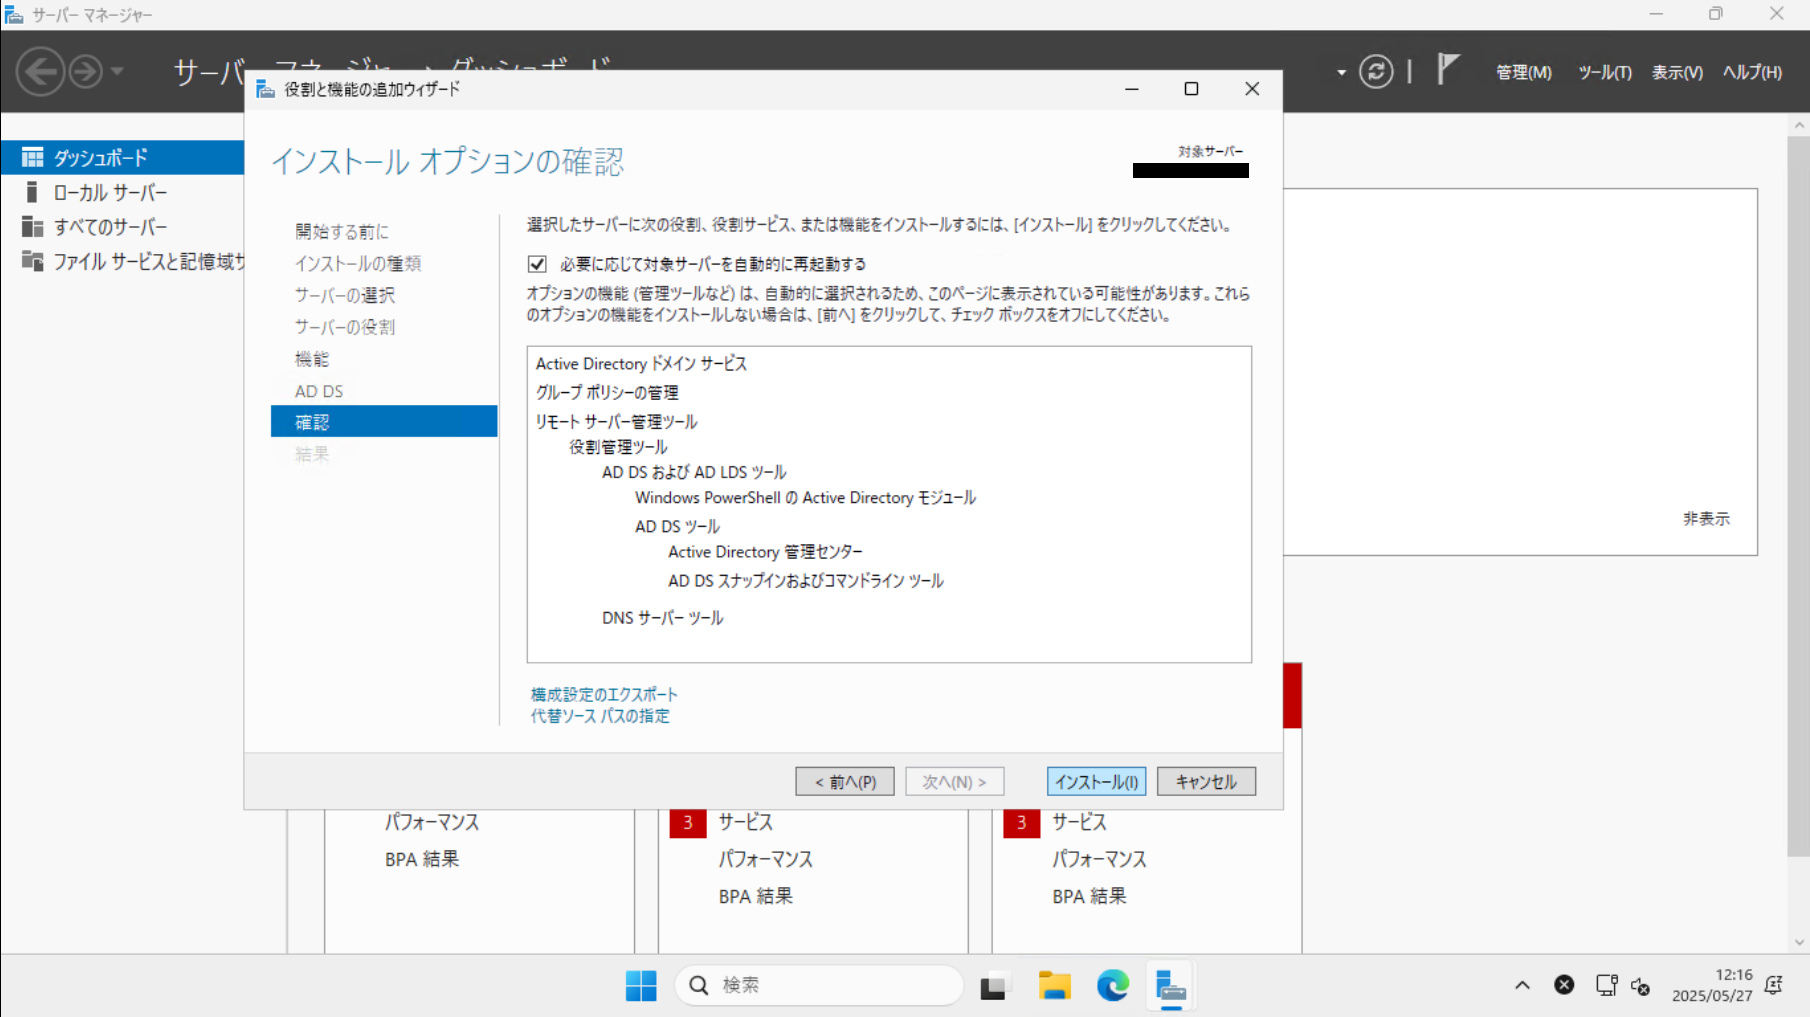This screenshot has width=1810, height=1017.
Task: Click the refresh icon in Server Manager header
Action: (1376, 71)
